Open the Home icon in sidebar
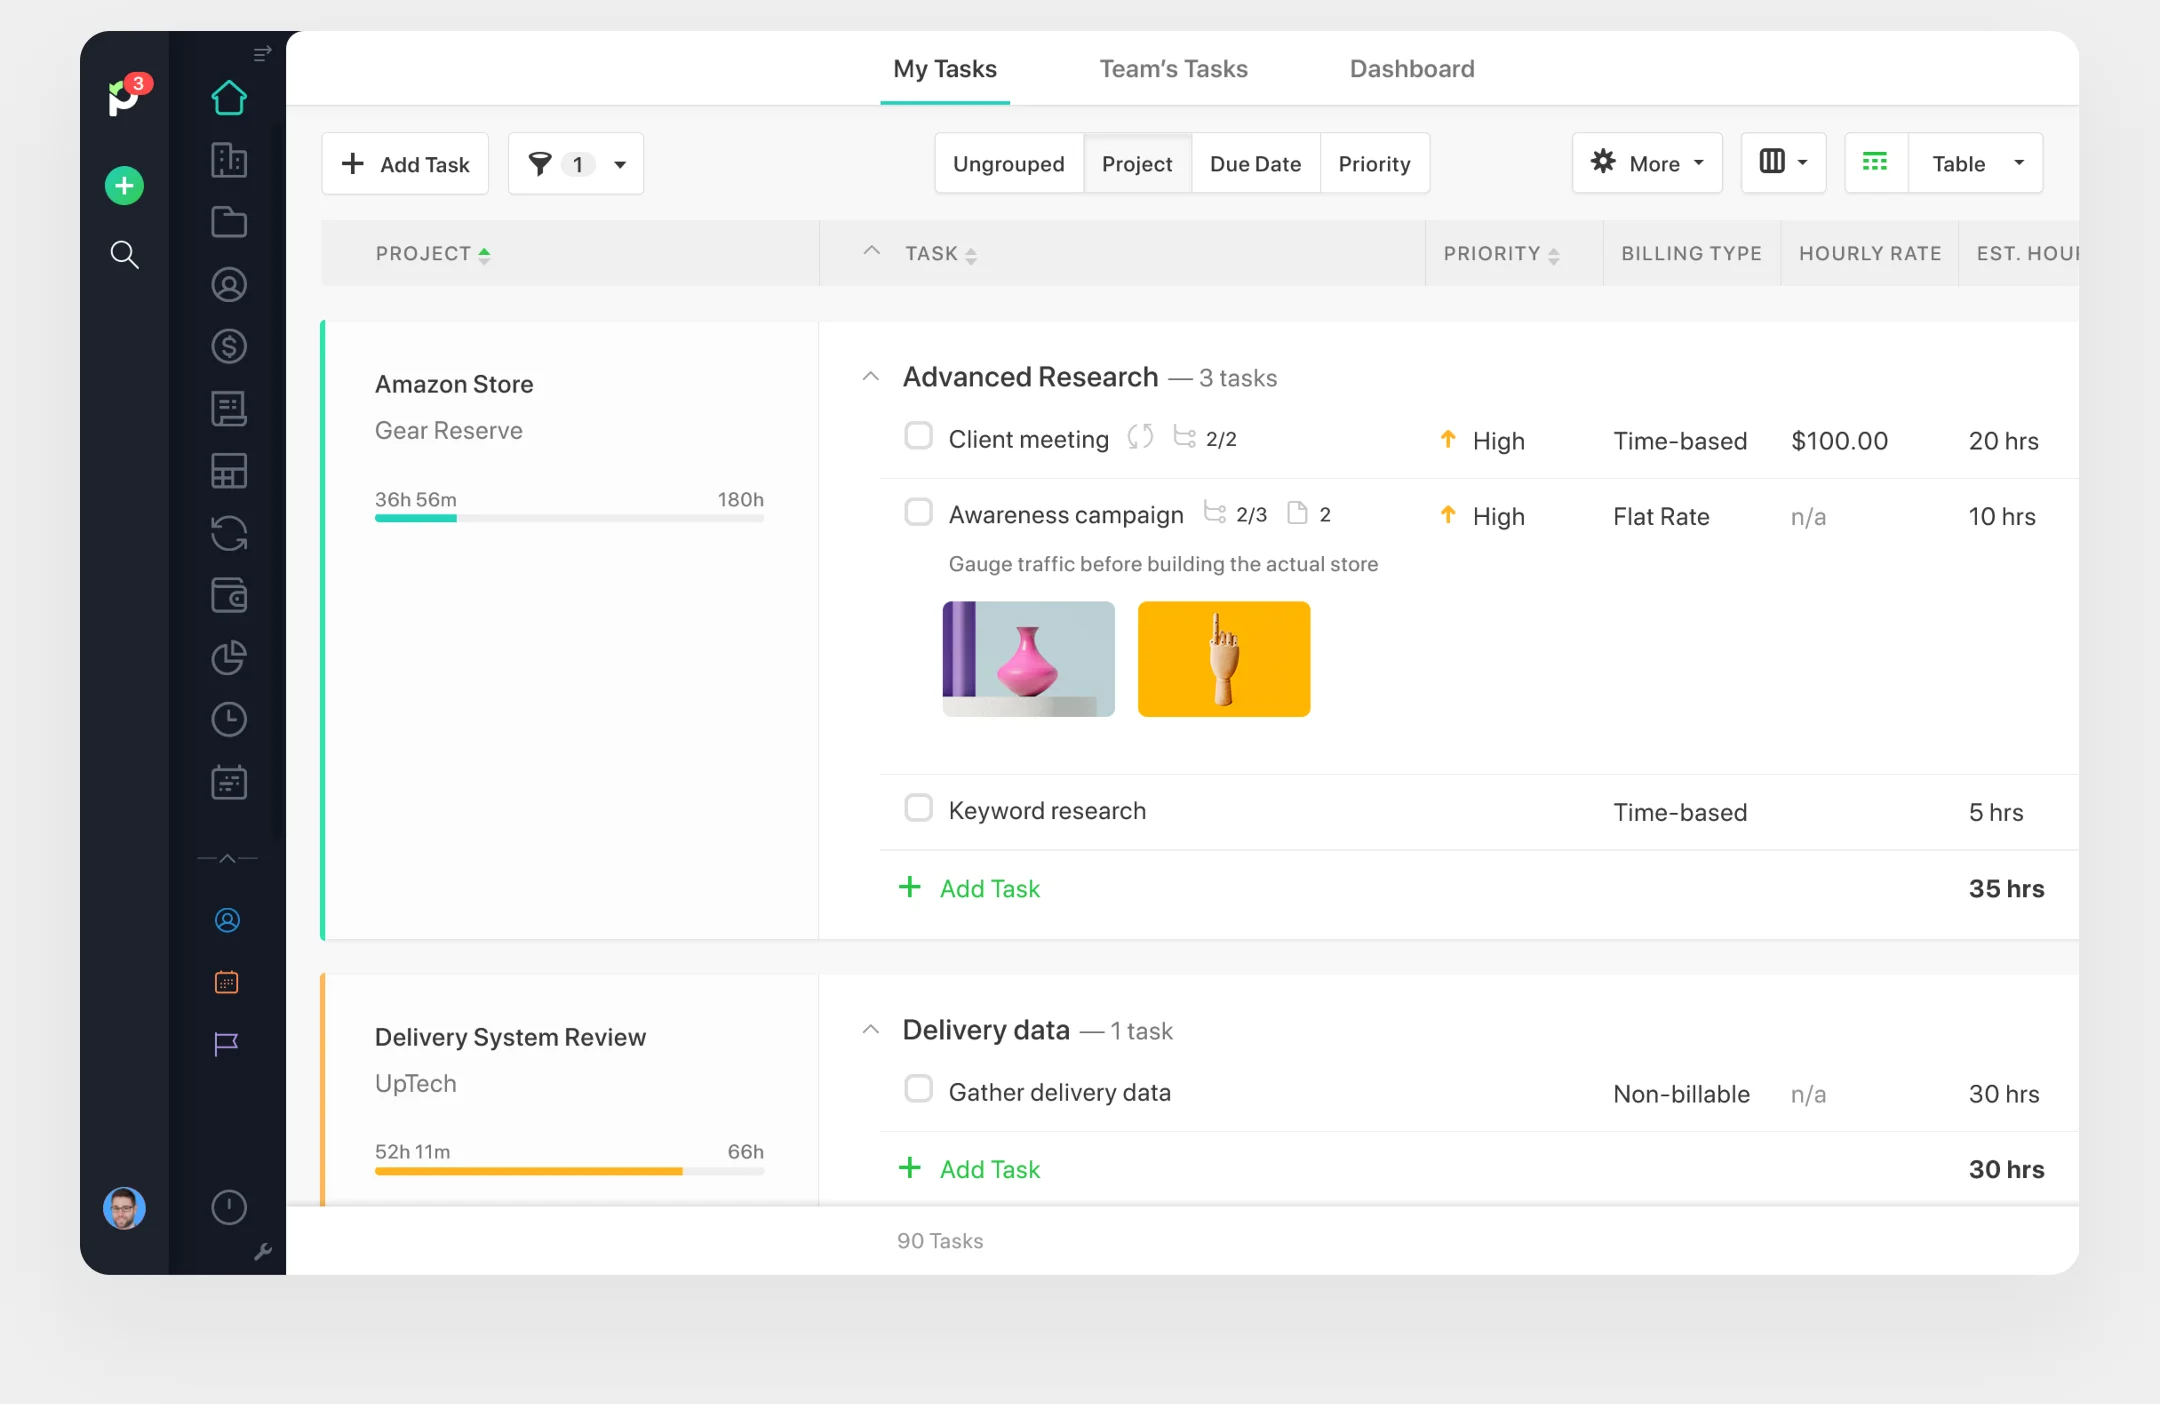 tap(229, 98)
